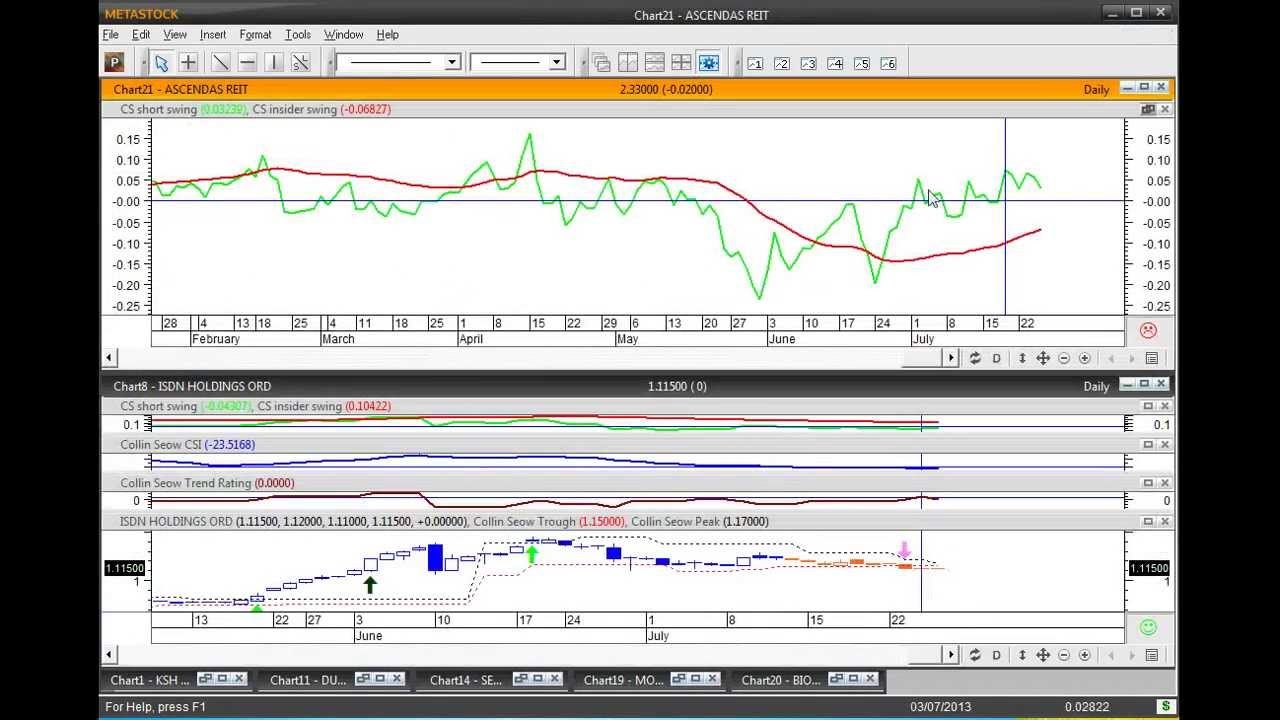Click the highlighted gear layout icon
Viewport: 1280px width, 720px height.
click(709, 63)
